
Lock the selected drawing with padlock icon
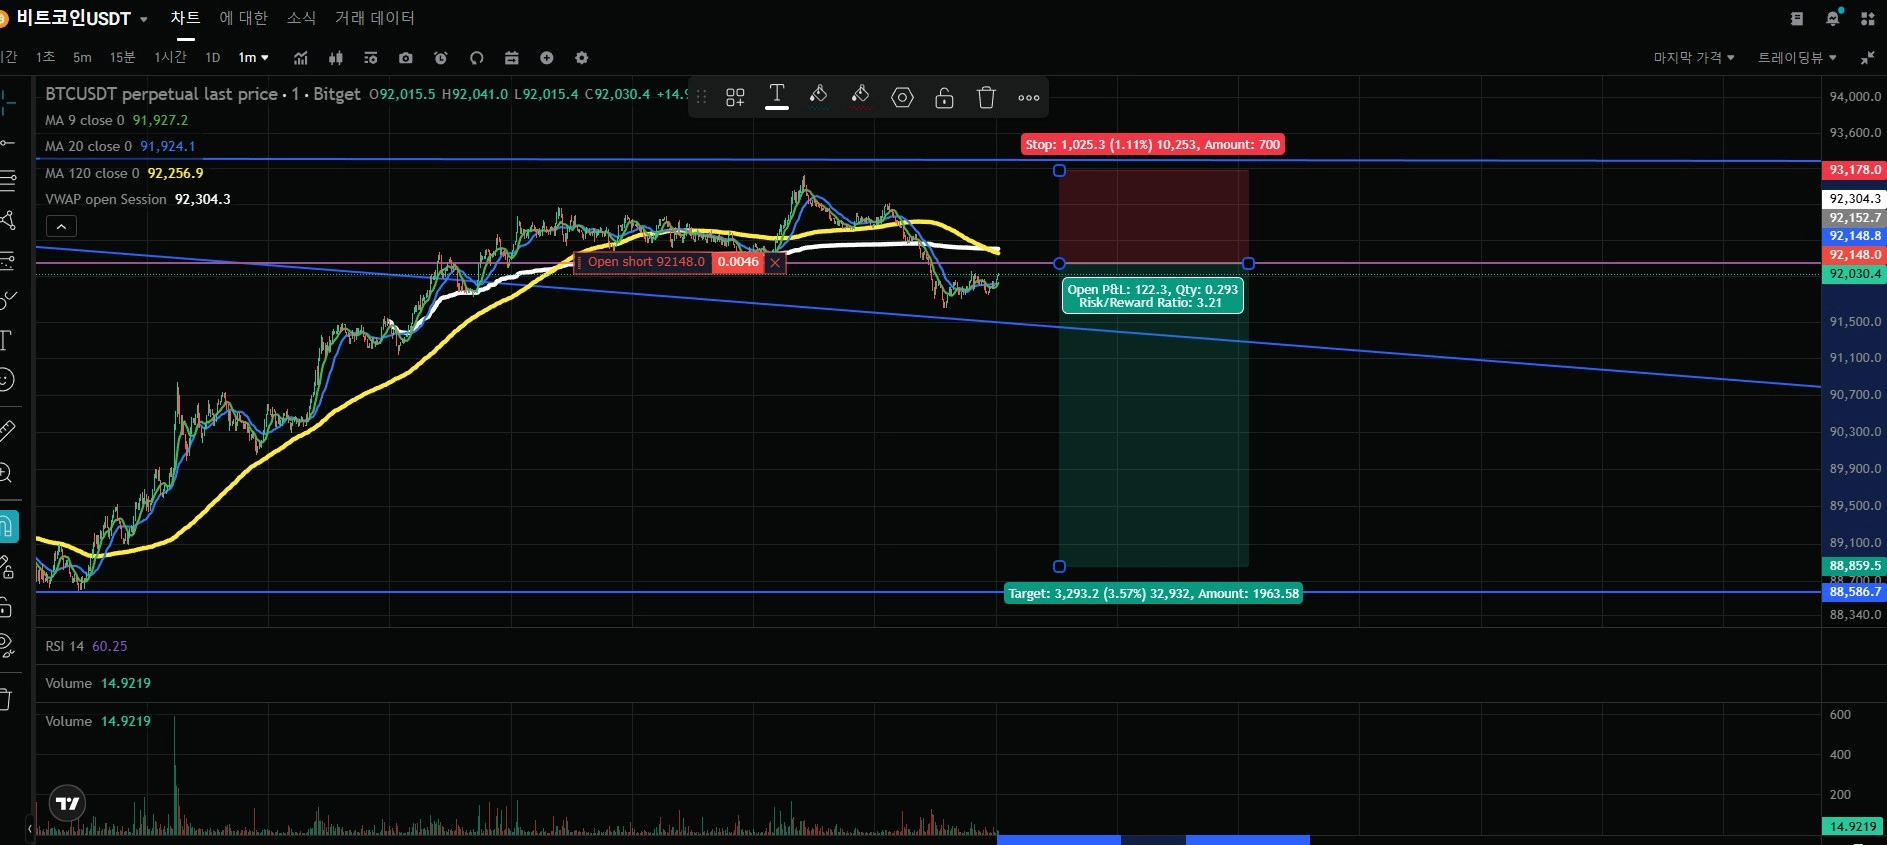pos(944,97)
